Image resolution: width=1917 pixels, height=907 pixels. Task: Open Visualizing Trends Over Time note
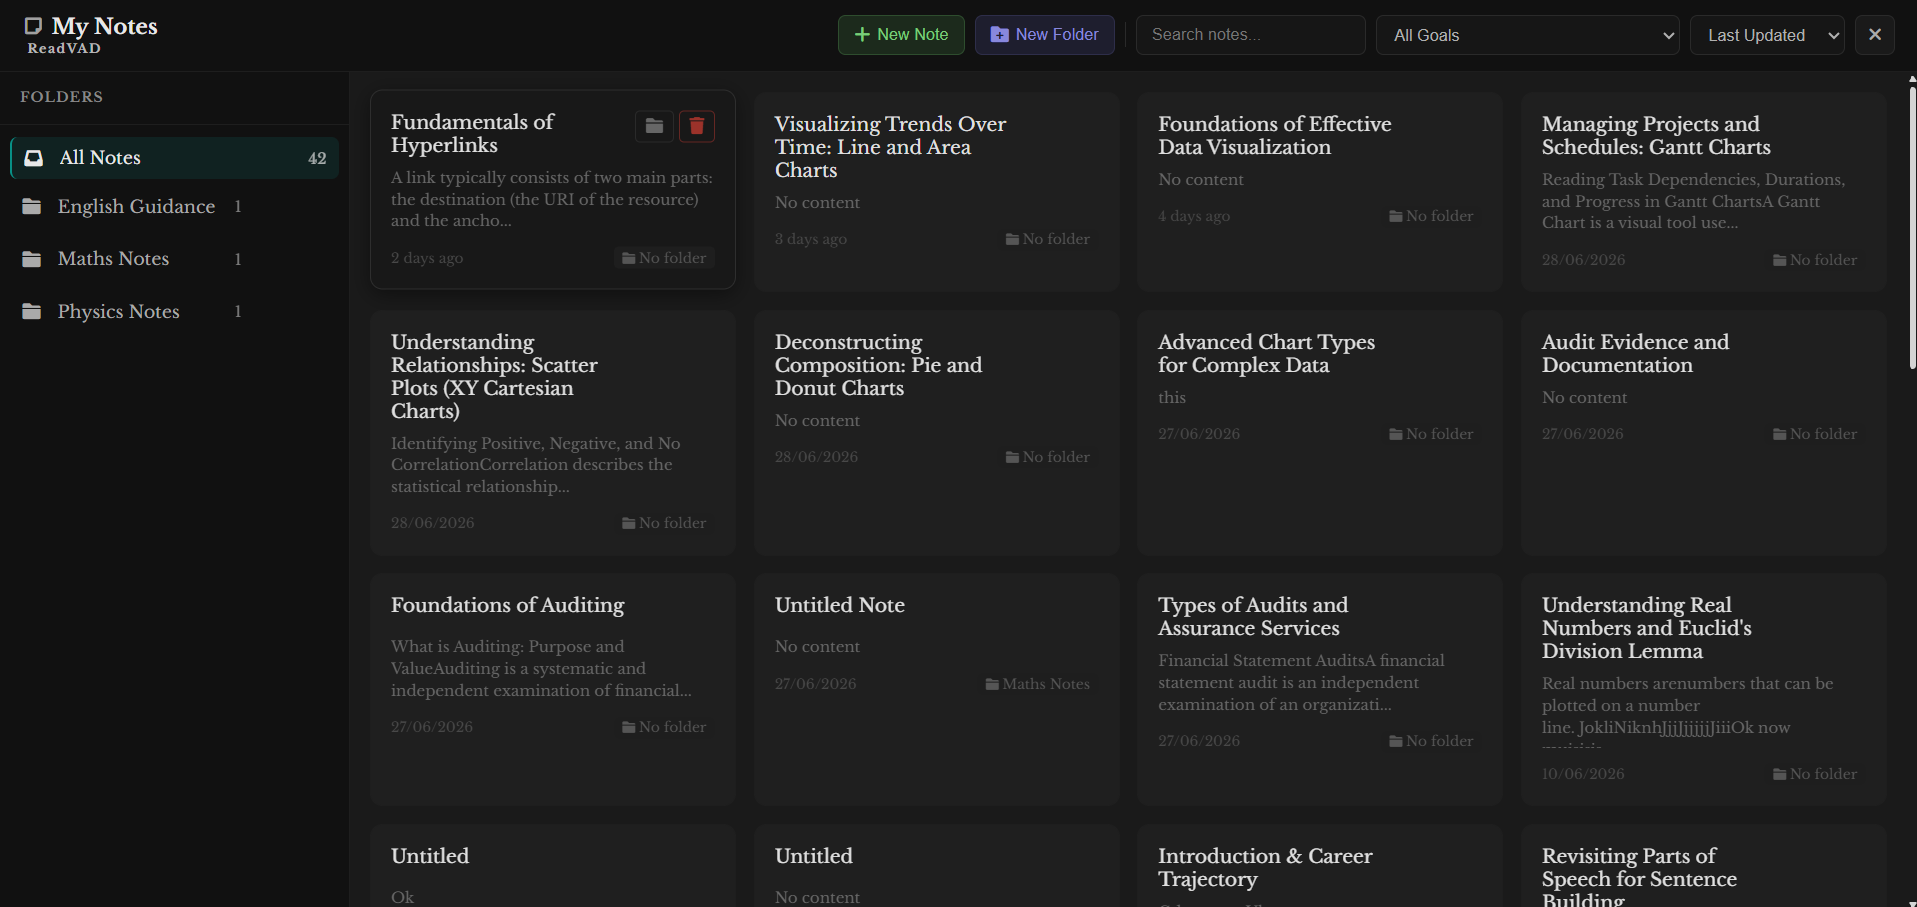point(937,192)
